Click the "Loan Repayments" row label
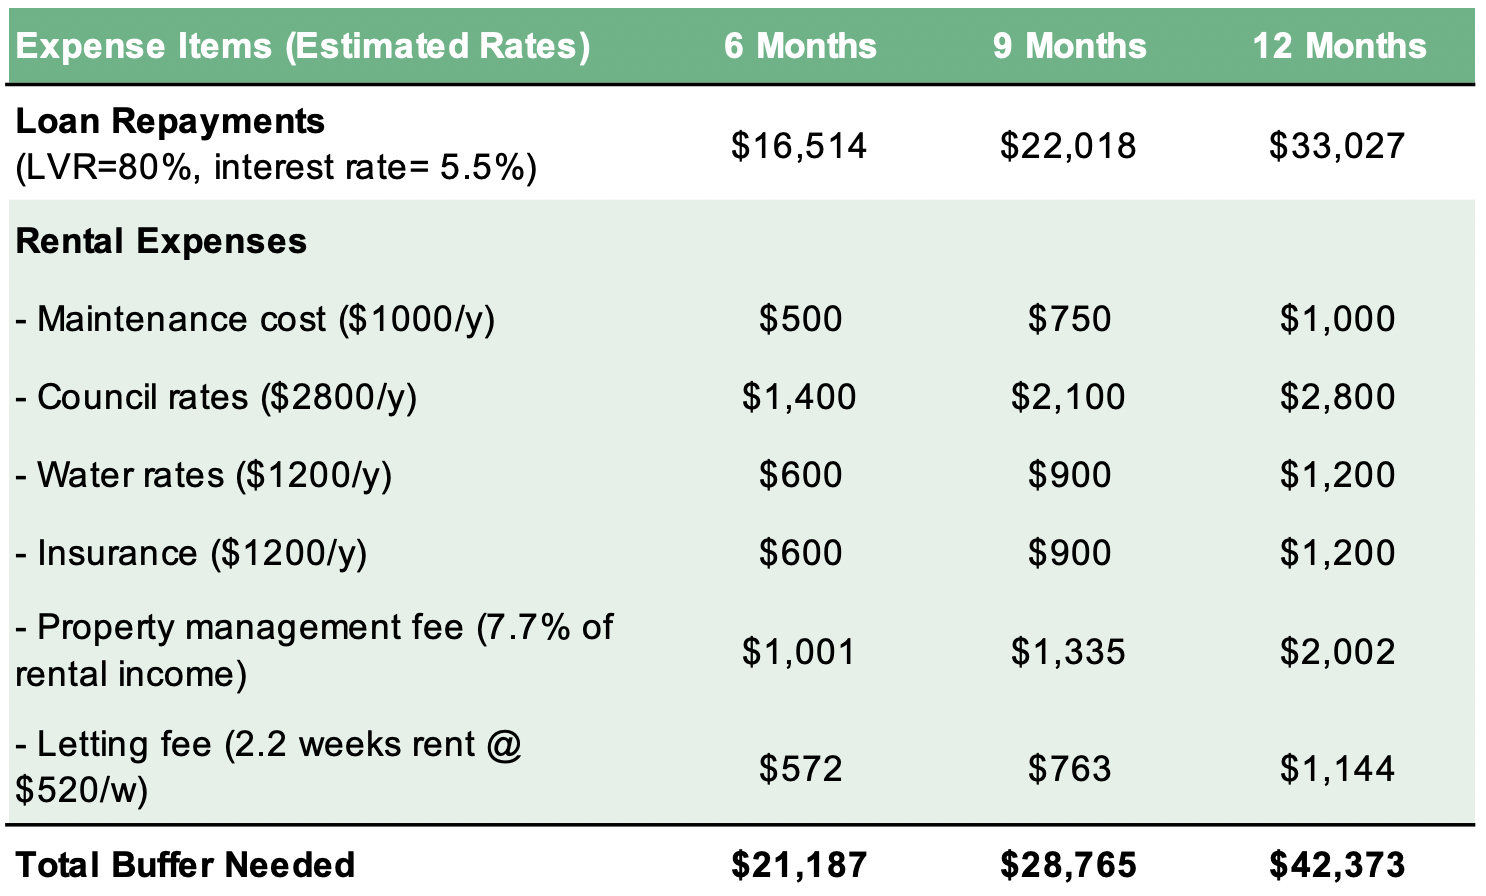1486x896 pixels. (x=170, y=121)
